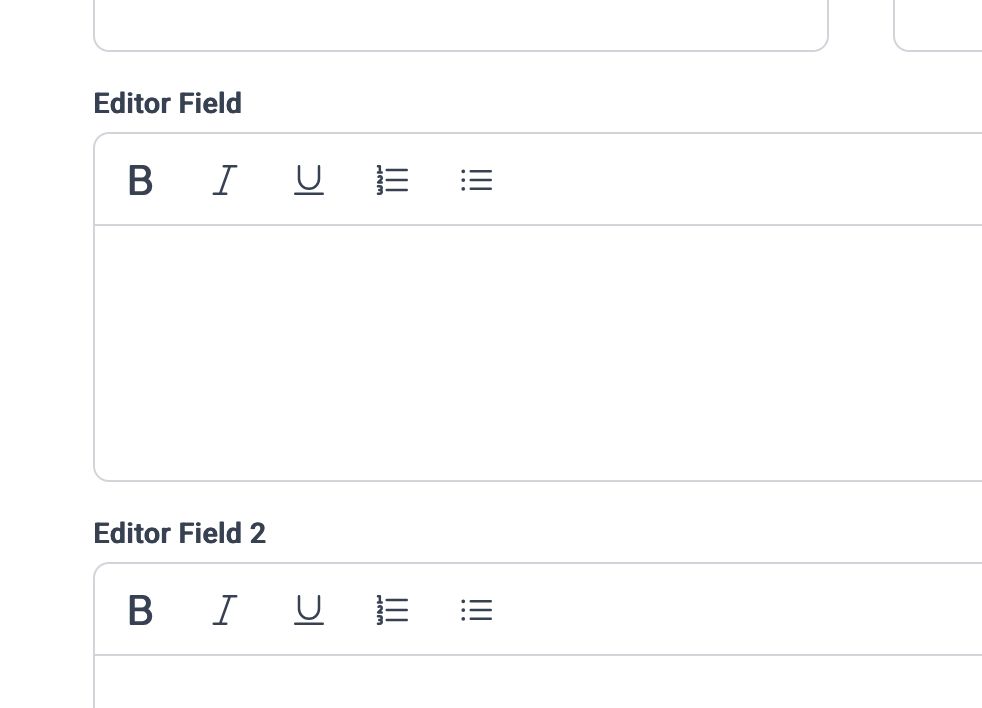Focus the Editor Field 2 text area
This screenshot has height=708, width=982.
[x=538, y=682]
